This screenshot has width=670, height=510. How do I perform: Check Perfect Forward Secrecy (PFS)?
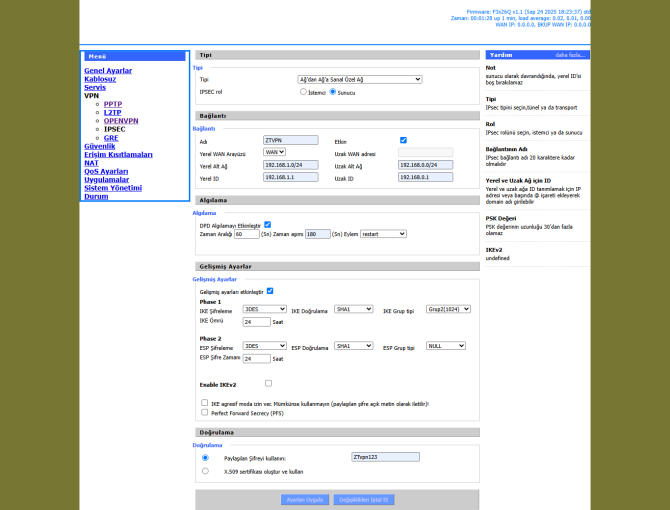point(204,412)
